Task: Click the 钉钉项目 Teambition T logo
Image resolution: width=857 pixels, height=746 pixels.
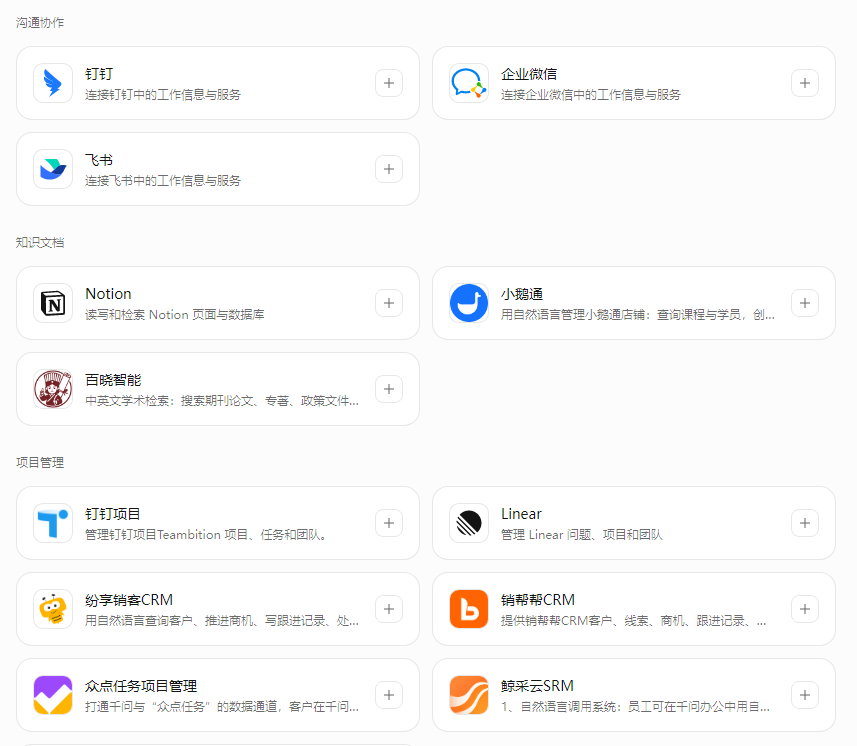Action: click(53, 523)
